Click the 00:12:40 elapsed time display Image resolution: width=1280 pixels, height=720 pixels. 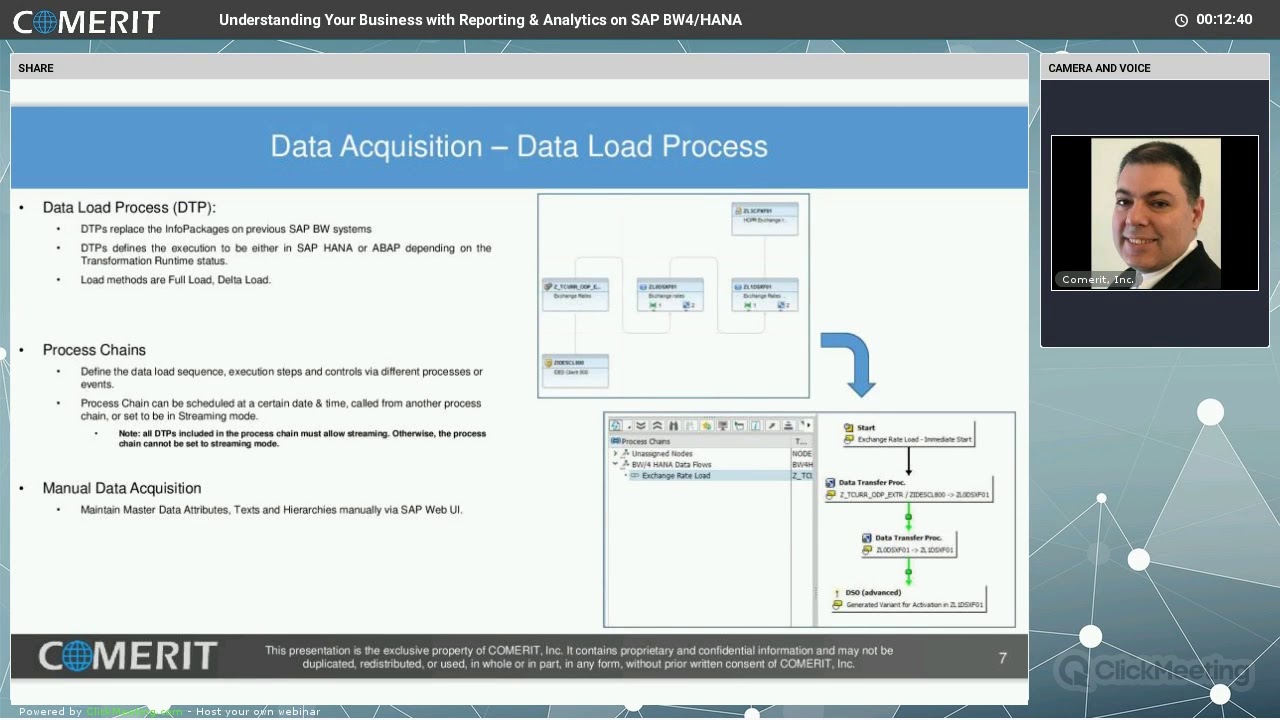click(1224, 20)
